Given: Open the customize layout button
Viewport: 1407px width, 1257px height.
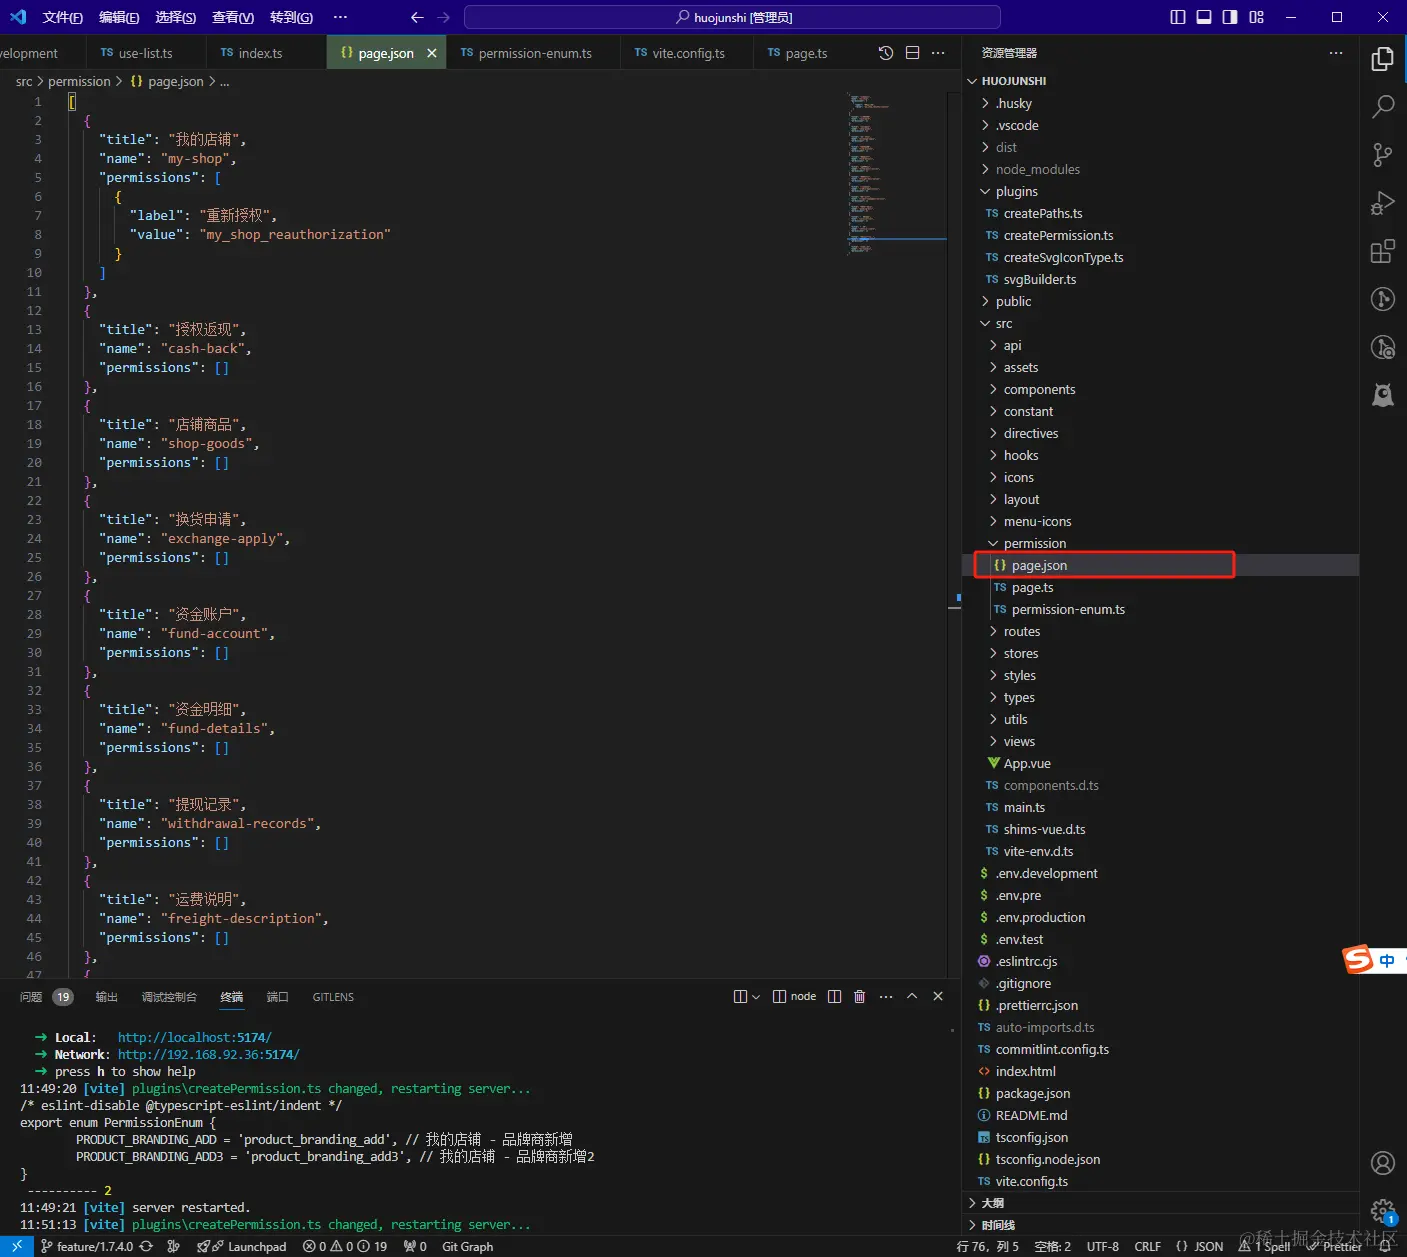Looking at the screenshot, I should pyautogui.click(x=1257, y=17).
